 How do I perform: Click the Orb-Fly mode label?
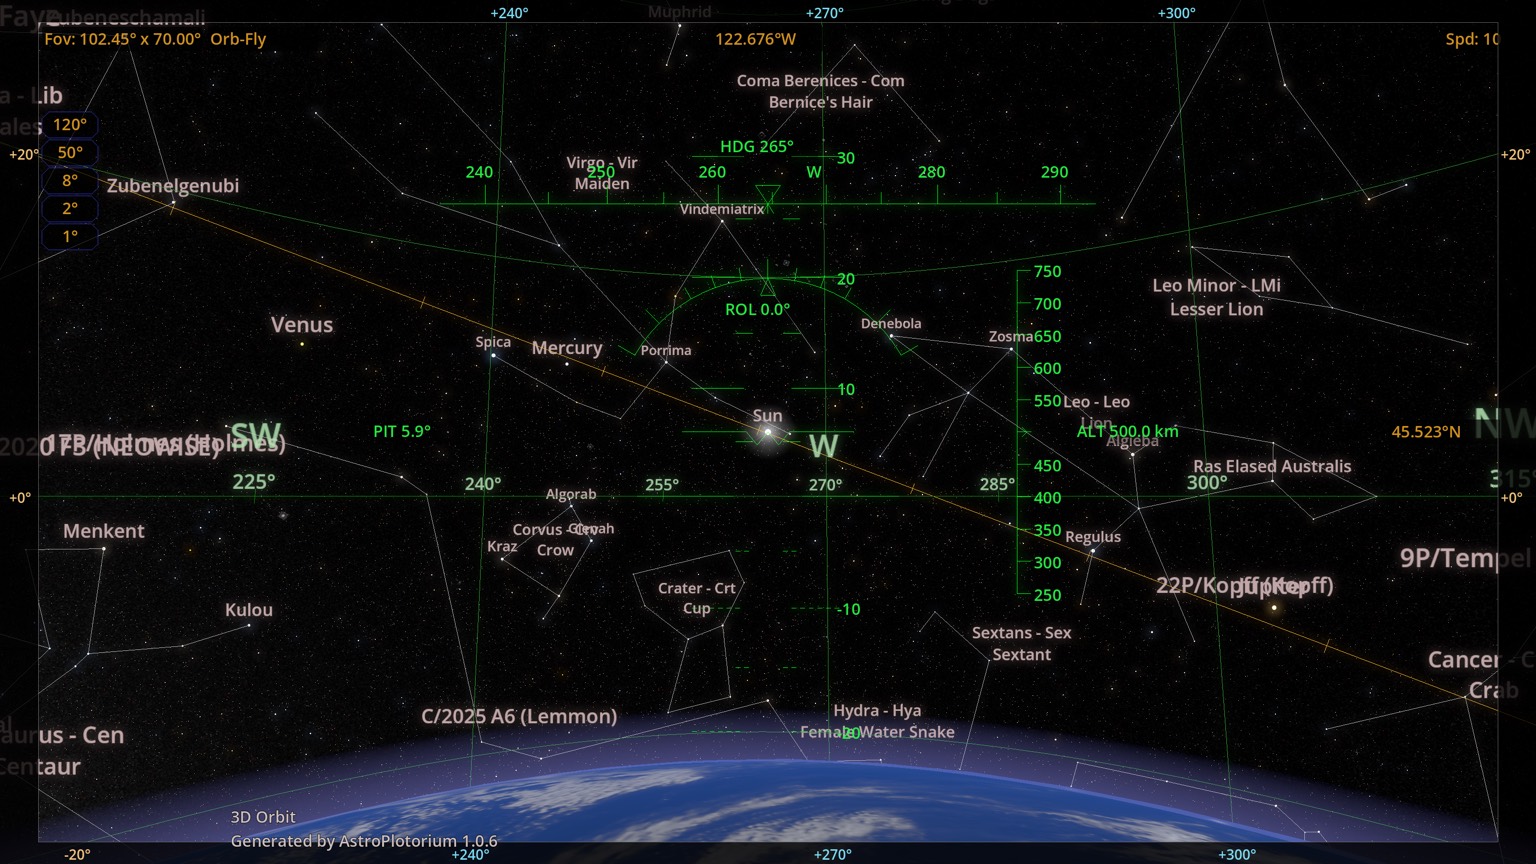(238, 39)
